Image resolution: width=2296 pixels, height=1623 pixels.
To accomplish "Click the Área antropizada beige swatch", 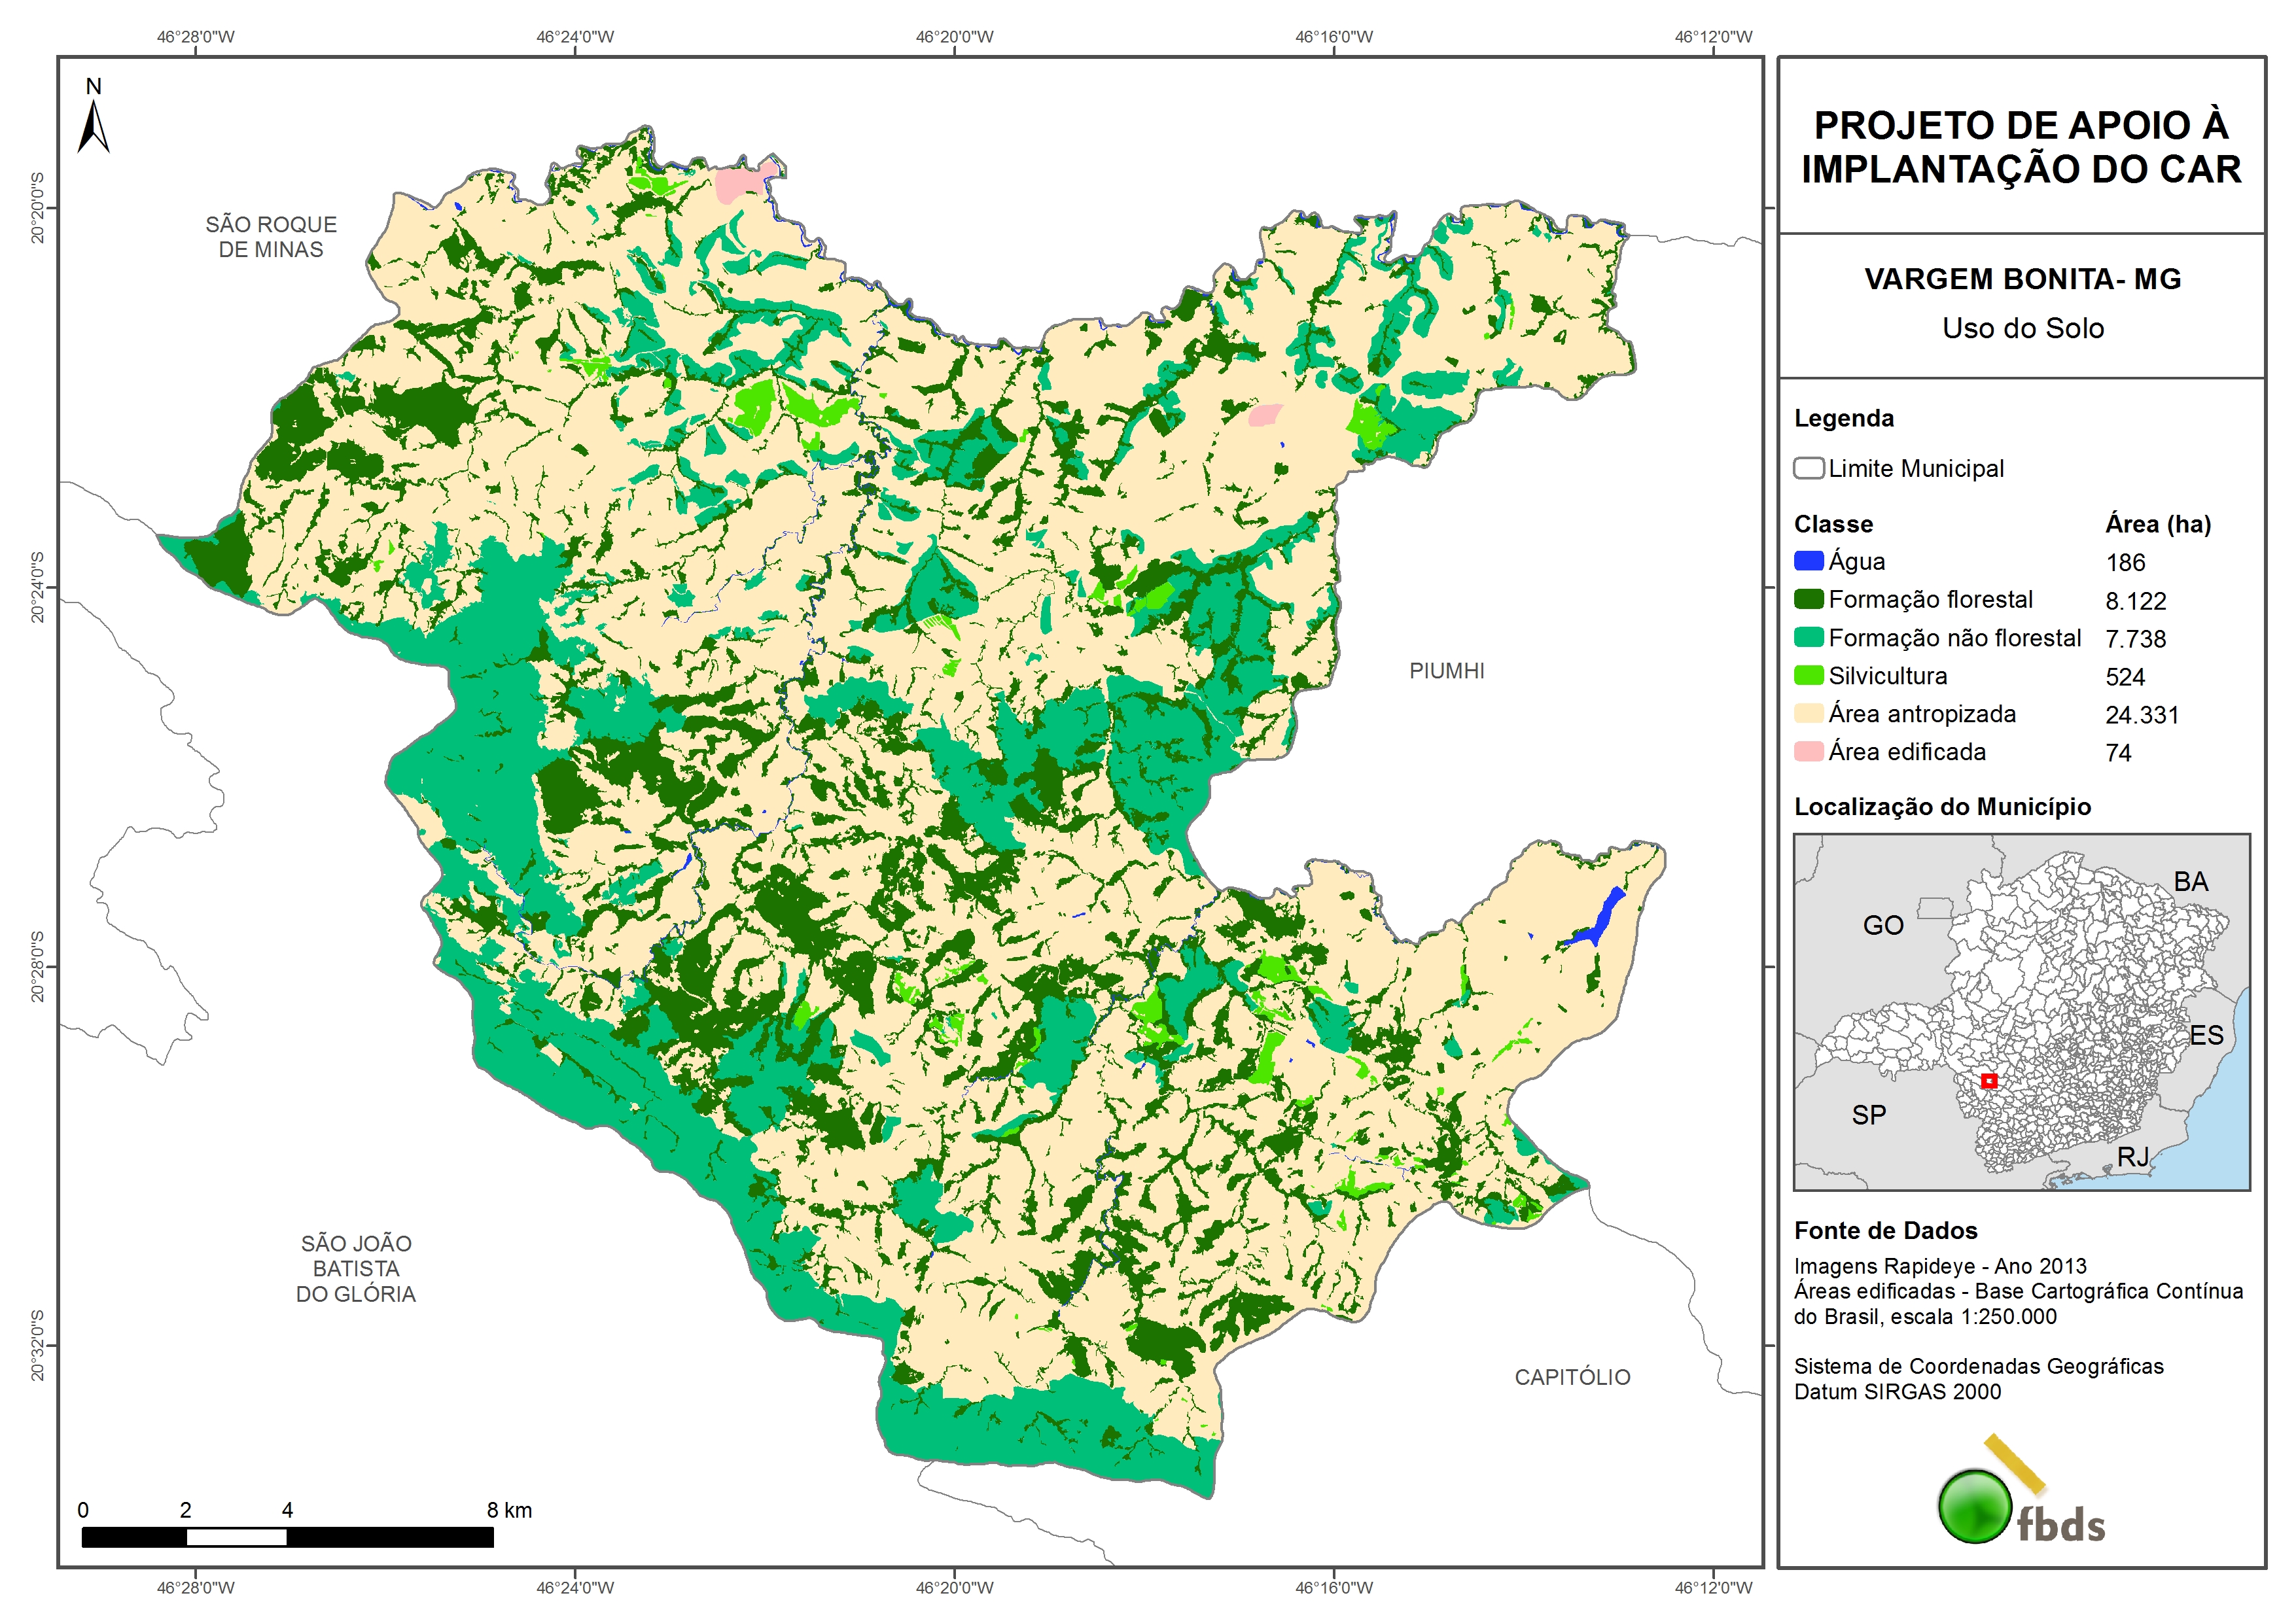I will click(1808, 713).
